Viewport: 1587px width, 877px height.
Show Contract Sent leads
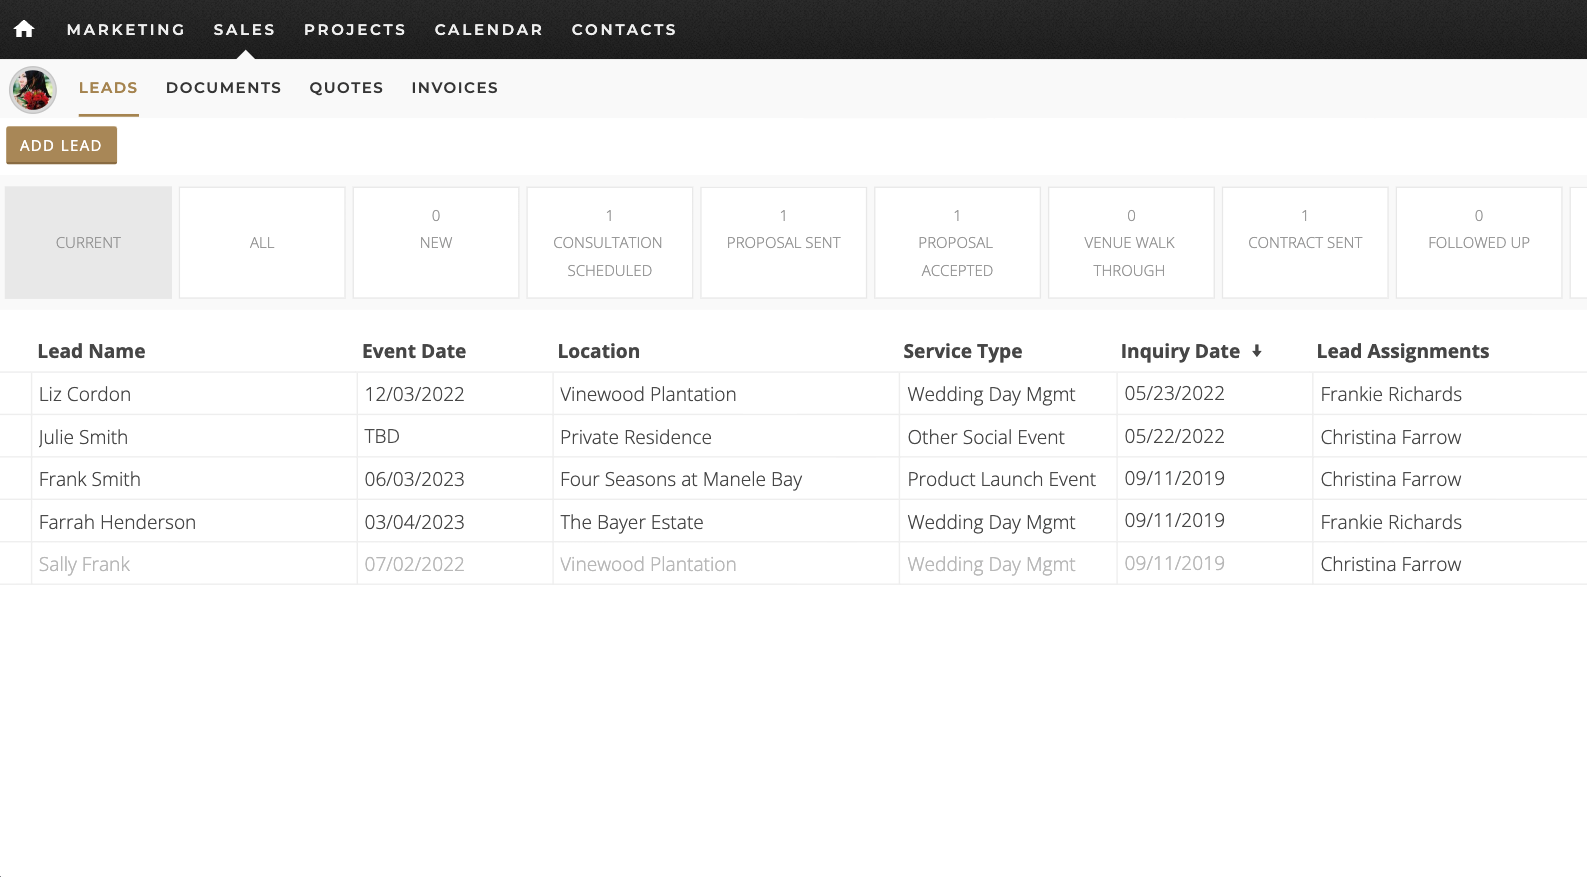[x=1304, y=243]
